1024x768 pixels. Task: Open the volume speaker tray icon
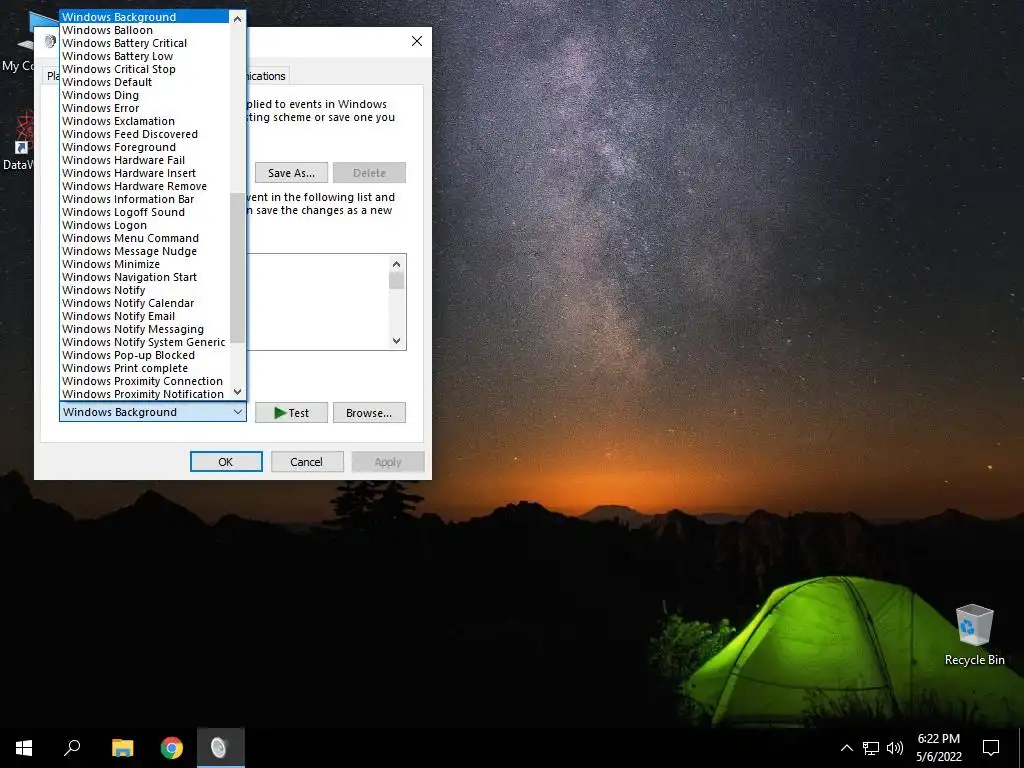[895, 748]
